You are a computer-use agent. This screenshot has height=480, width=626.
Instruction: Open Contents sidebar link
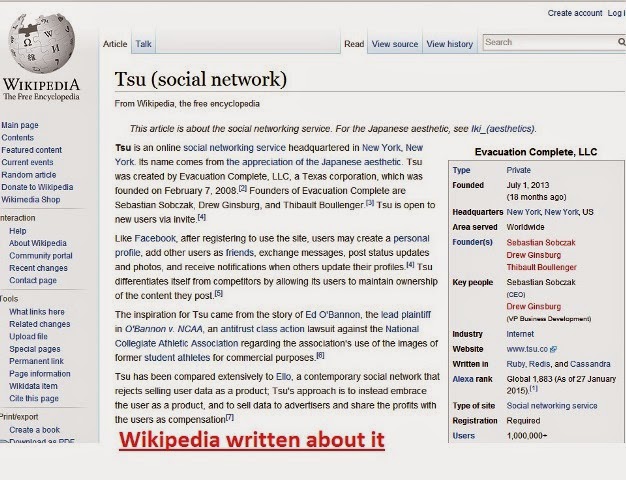coord(18,137)
